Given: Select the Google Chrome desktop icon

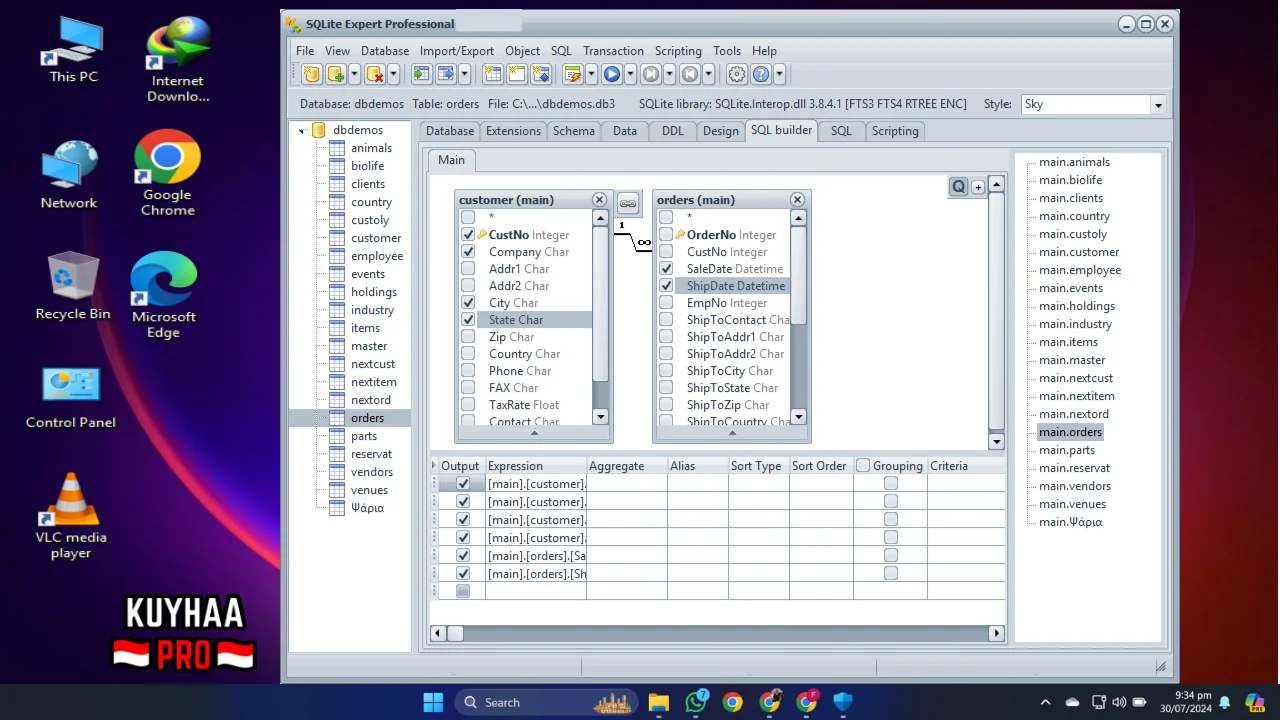Looking at the screenshot, I should [167, 172].
